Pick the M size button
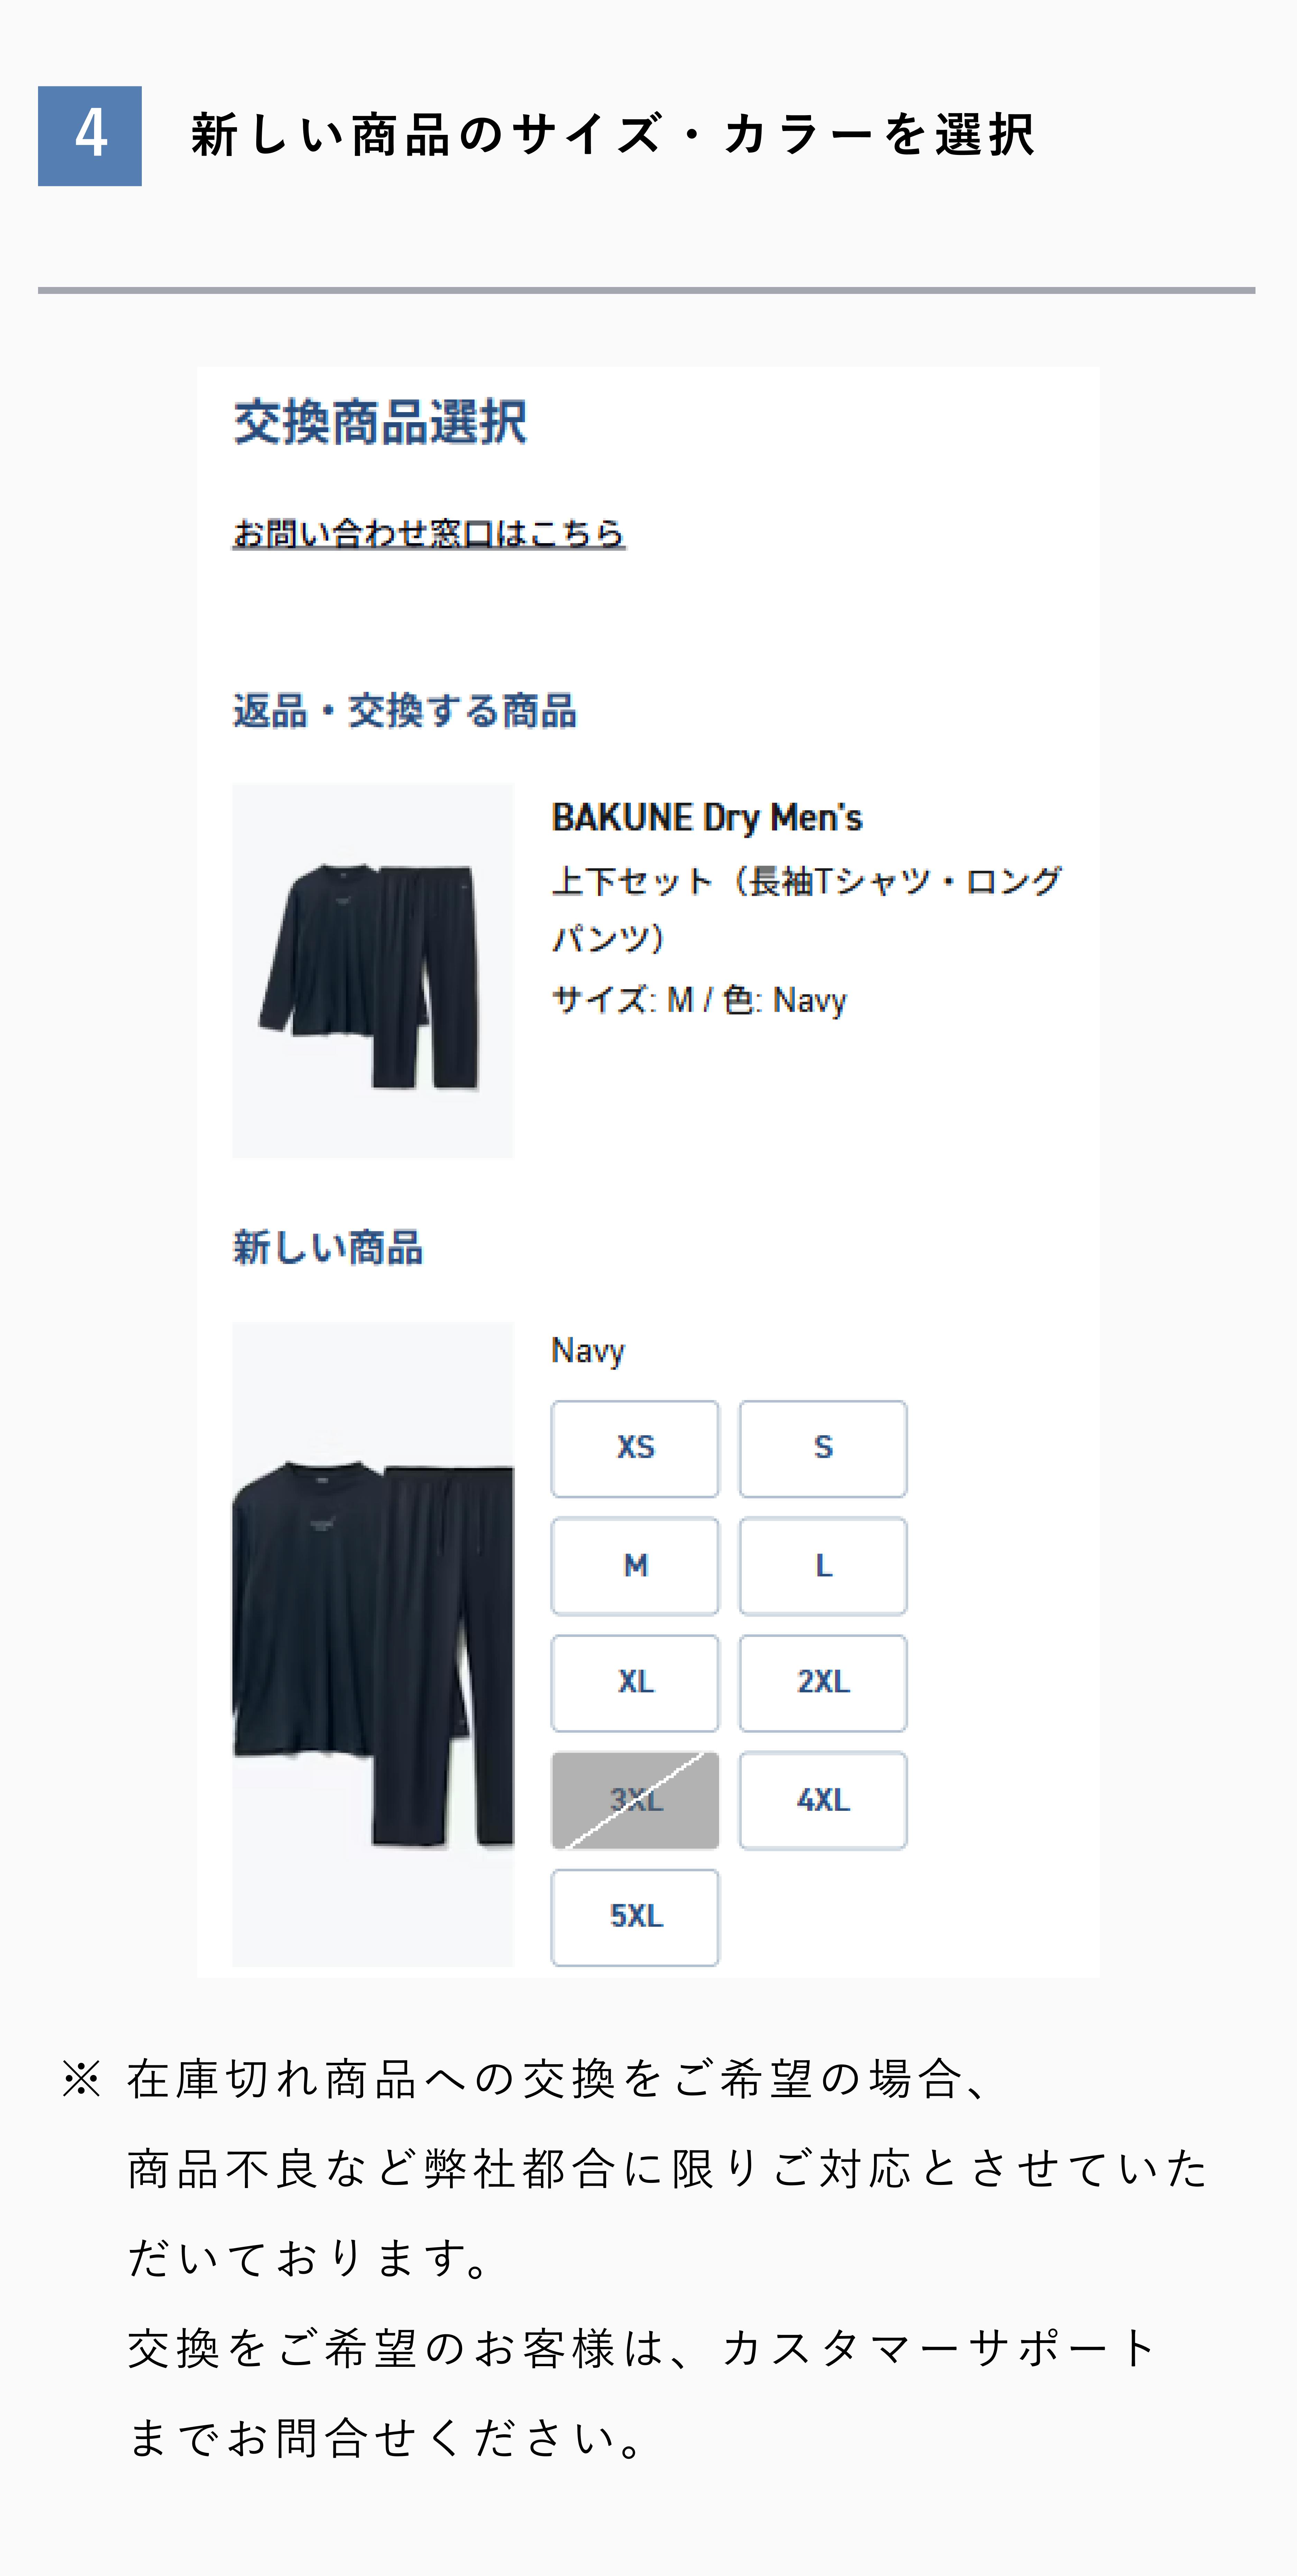The image size is (1297, 2576). click(635, 1565)
